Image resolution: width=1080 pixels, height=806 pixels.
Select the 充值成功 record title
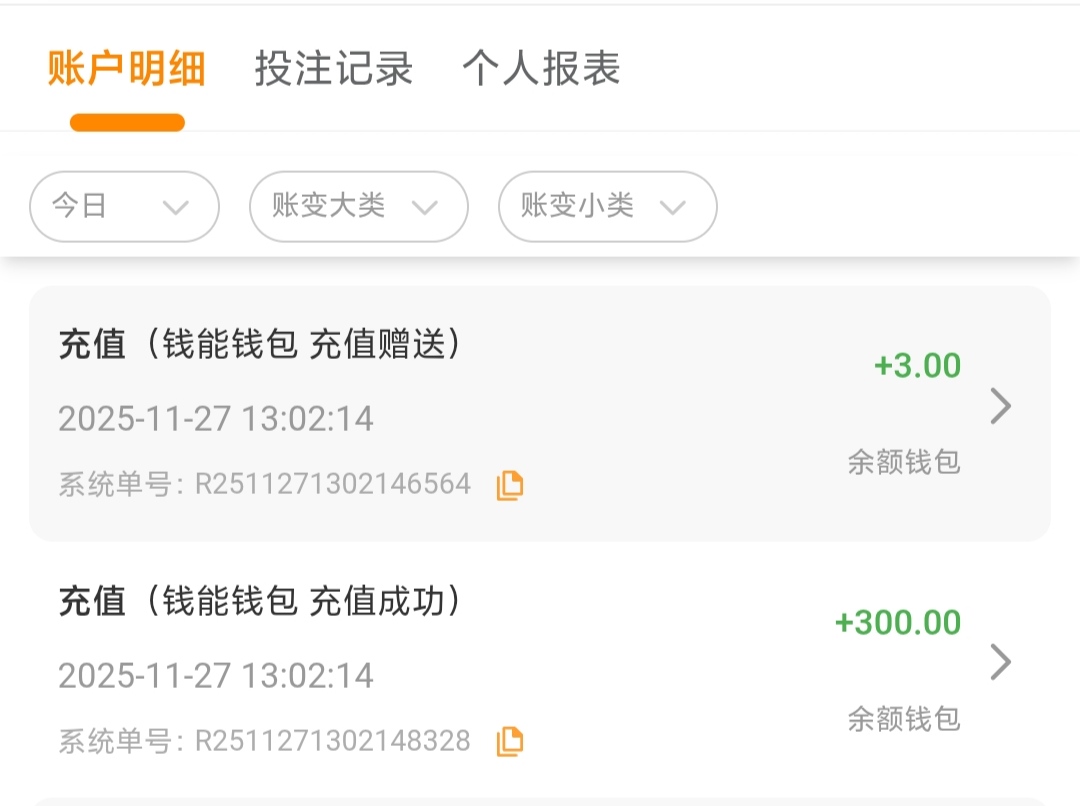(x=261, y=601)
